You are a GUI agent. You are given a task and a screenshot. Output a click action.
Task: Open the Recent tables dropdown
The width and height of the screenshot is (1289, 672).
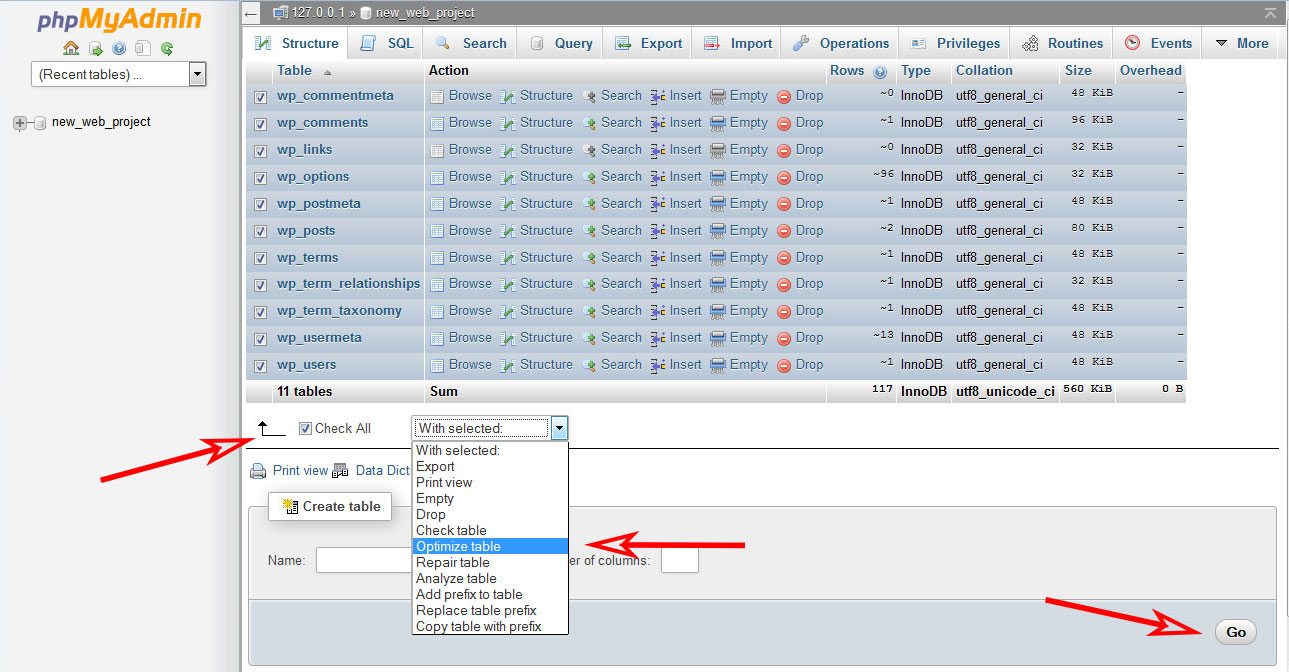click(197, 73)
